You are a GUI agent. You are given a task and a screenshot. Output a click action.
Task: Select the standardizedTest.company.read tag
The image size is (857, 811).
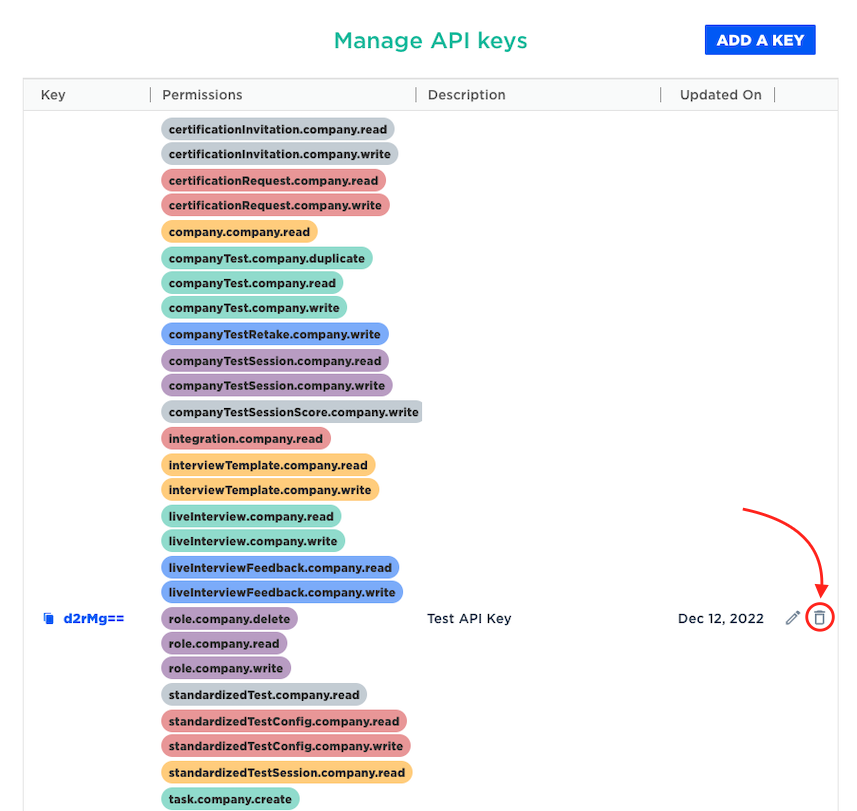(264, 694)
